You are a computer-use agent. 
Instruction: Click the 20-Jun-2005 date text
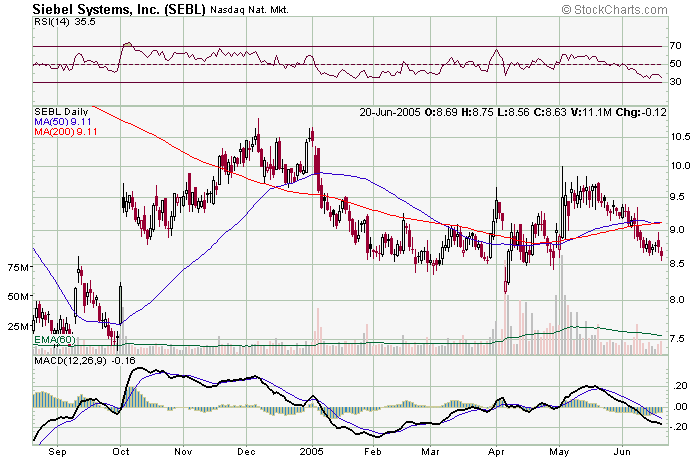click(x=390, y=112)
